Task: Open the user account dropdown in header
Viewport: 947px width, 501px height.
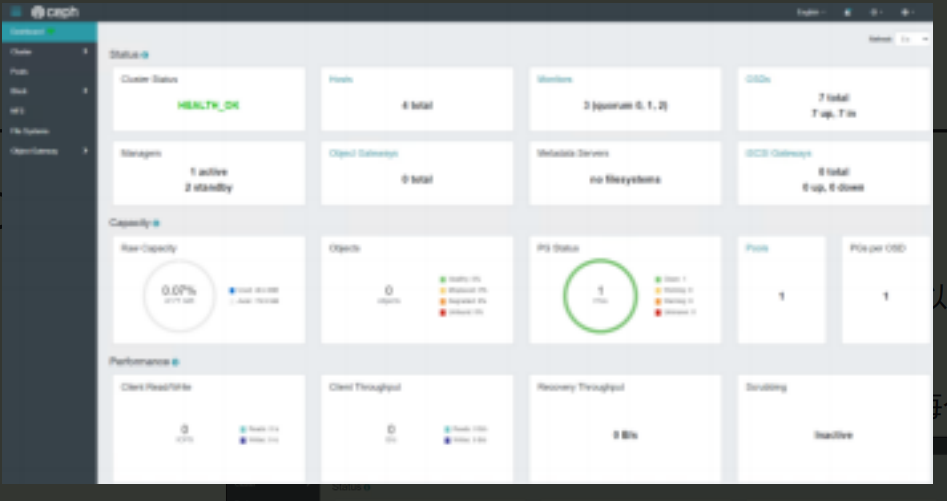Action: coord(907,12)
